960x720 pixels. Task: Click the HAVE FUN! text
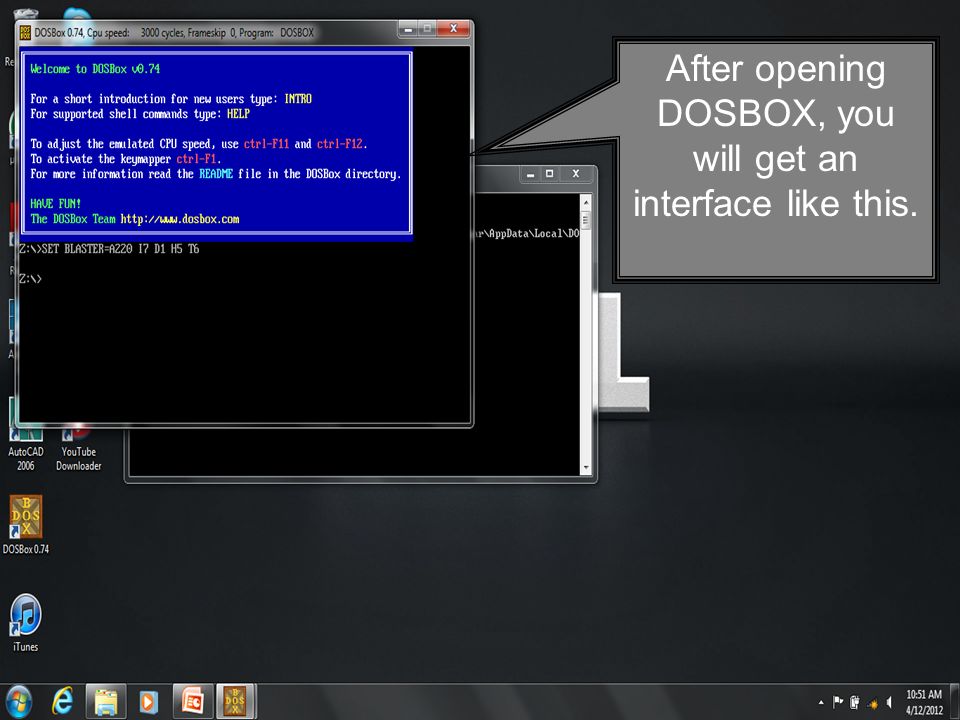(56, 204)
